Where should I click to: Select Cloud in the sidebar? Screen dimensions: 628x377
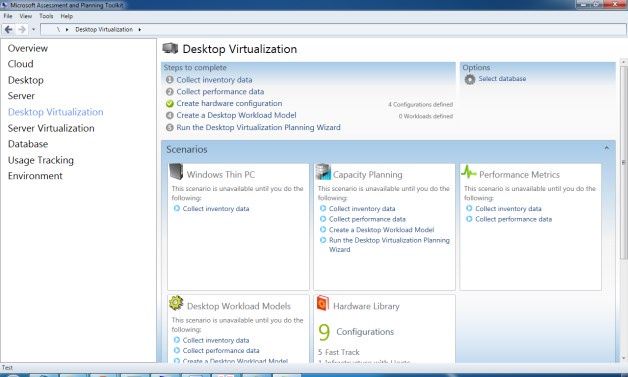tap(20, 64)
